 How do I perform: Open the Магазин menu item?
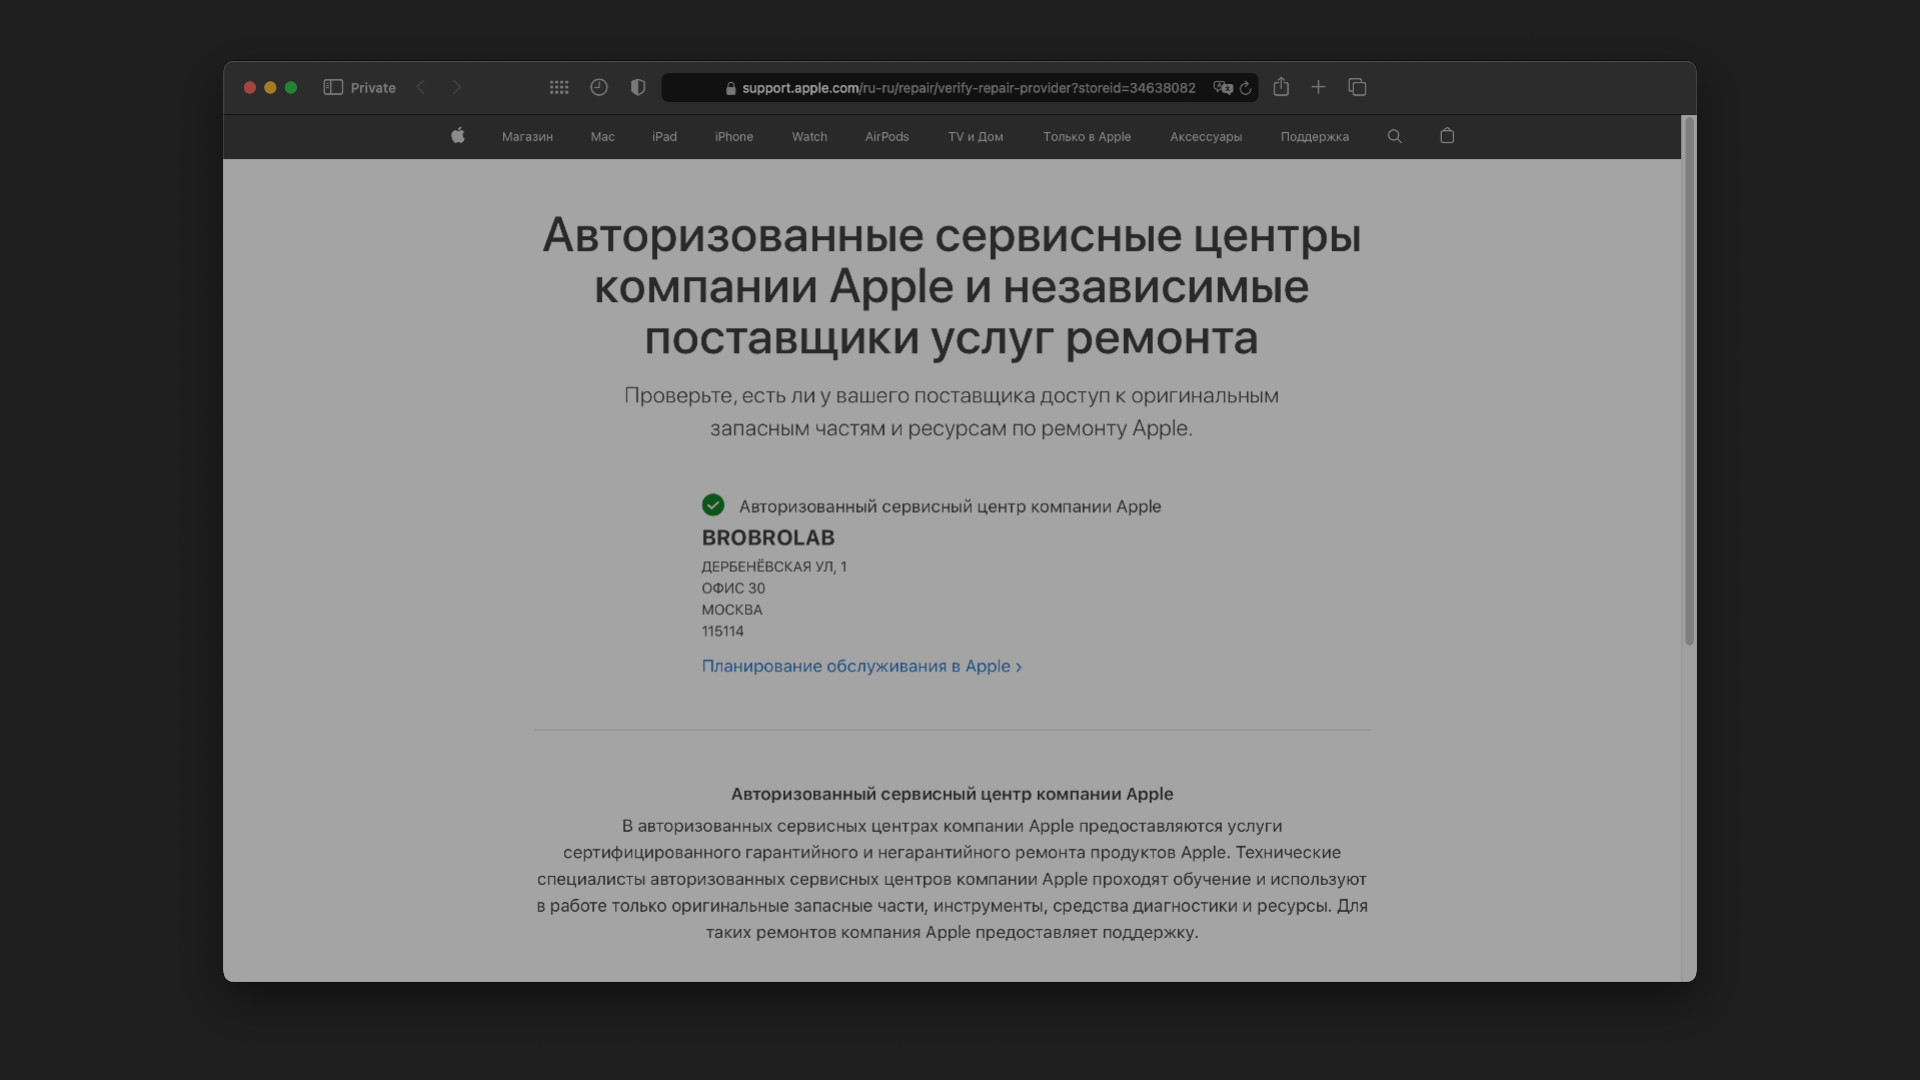pos(527,137)
